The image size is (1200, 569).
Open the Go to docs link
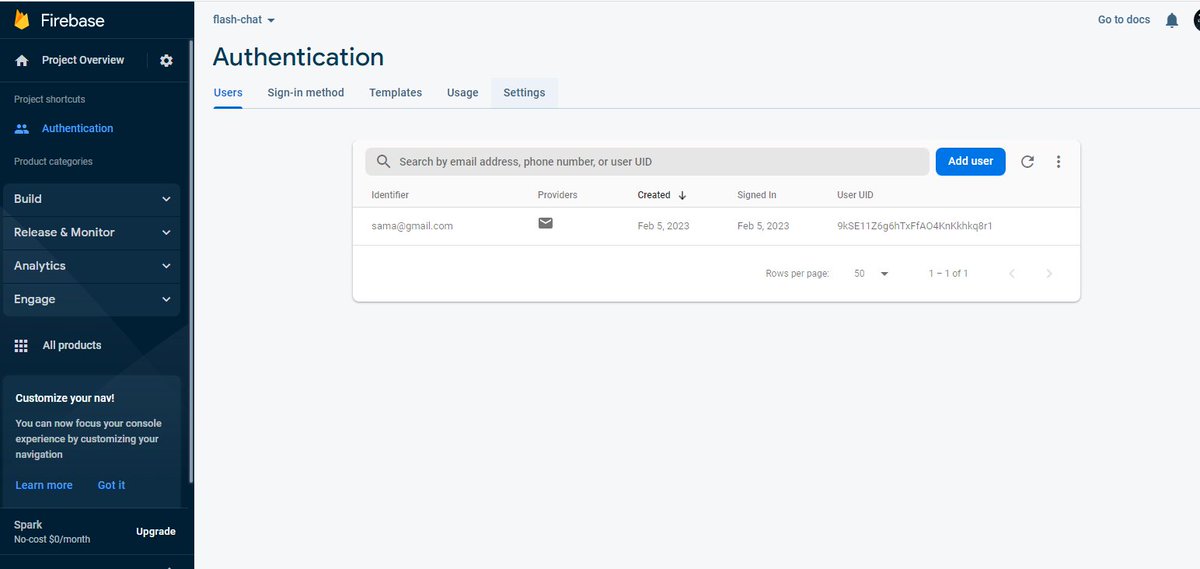pos(1124,20)
